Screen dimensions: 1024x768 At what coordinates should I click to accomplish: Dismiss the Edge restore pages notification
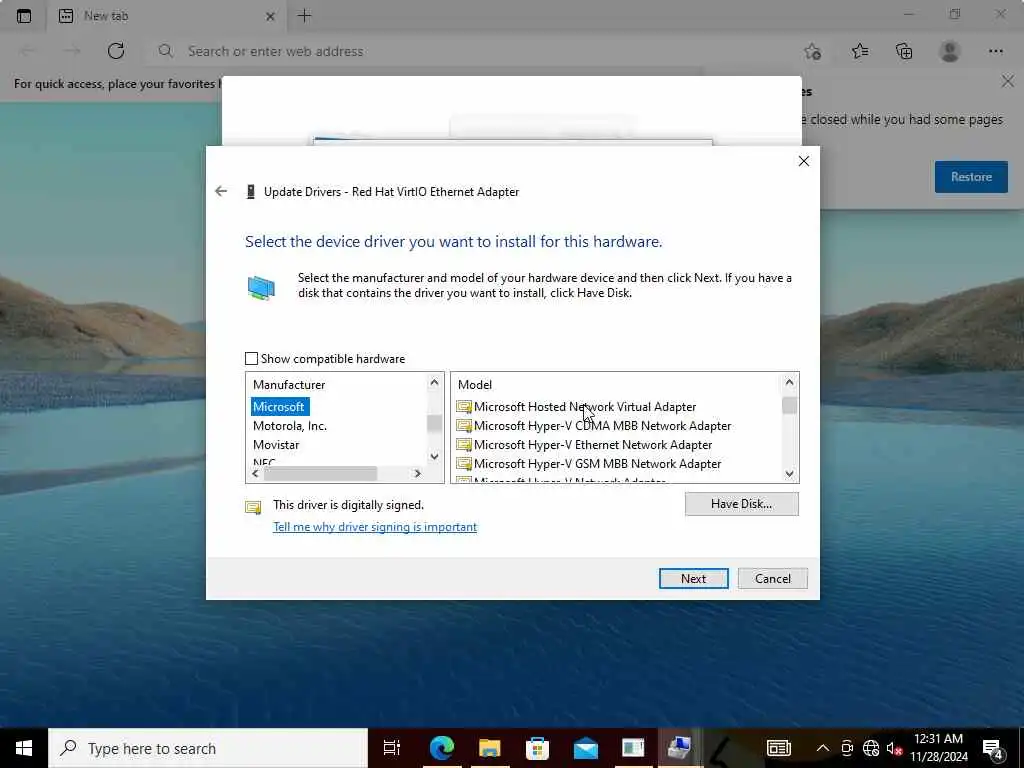(1008, 82)
